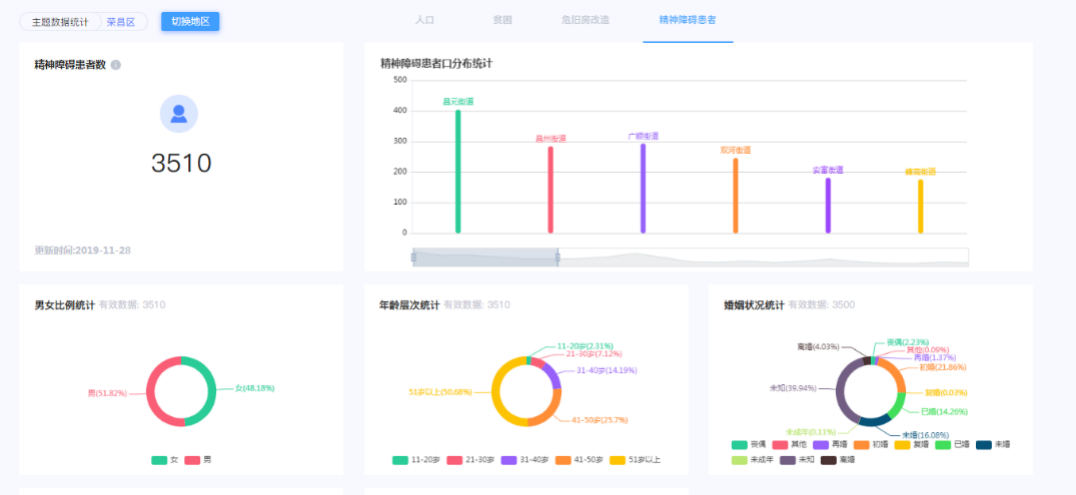1076x495 pixels.
Task: Open the 荣昌区 region selector
Action: click(120, 21)
